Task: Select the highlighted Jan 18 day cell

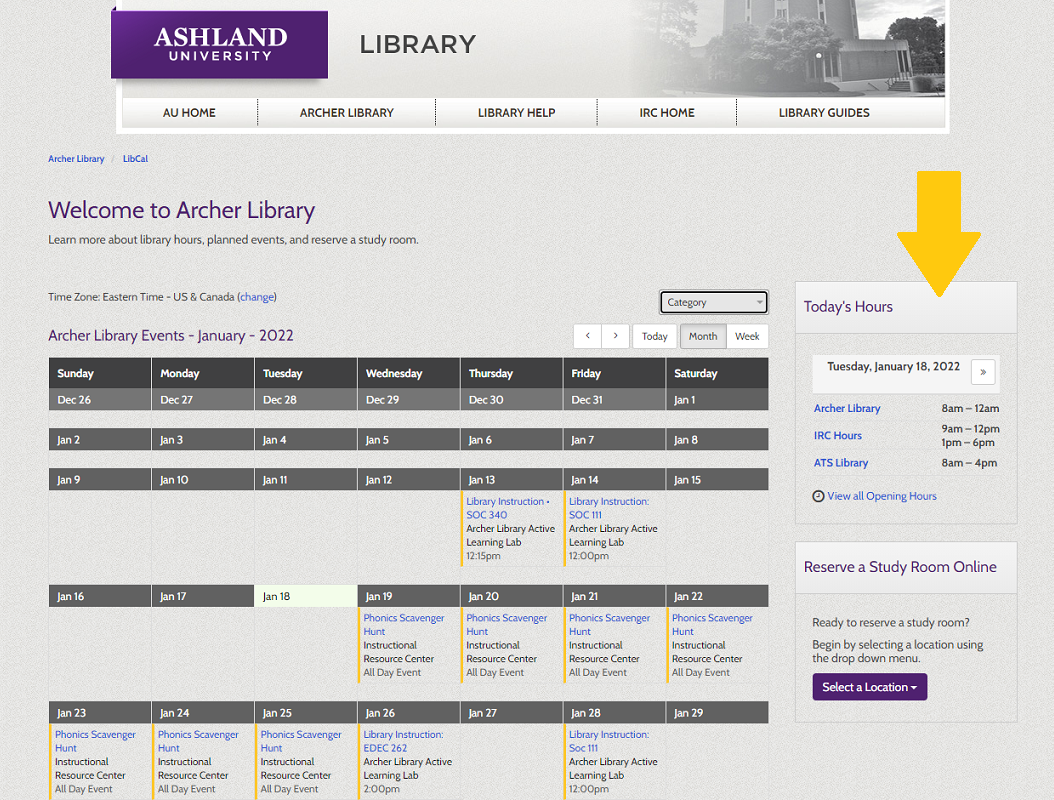Action: [305, 596]
